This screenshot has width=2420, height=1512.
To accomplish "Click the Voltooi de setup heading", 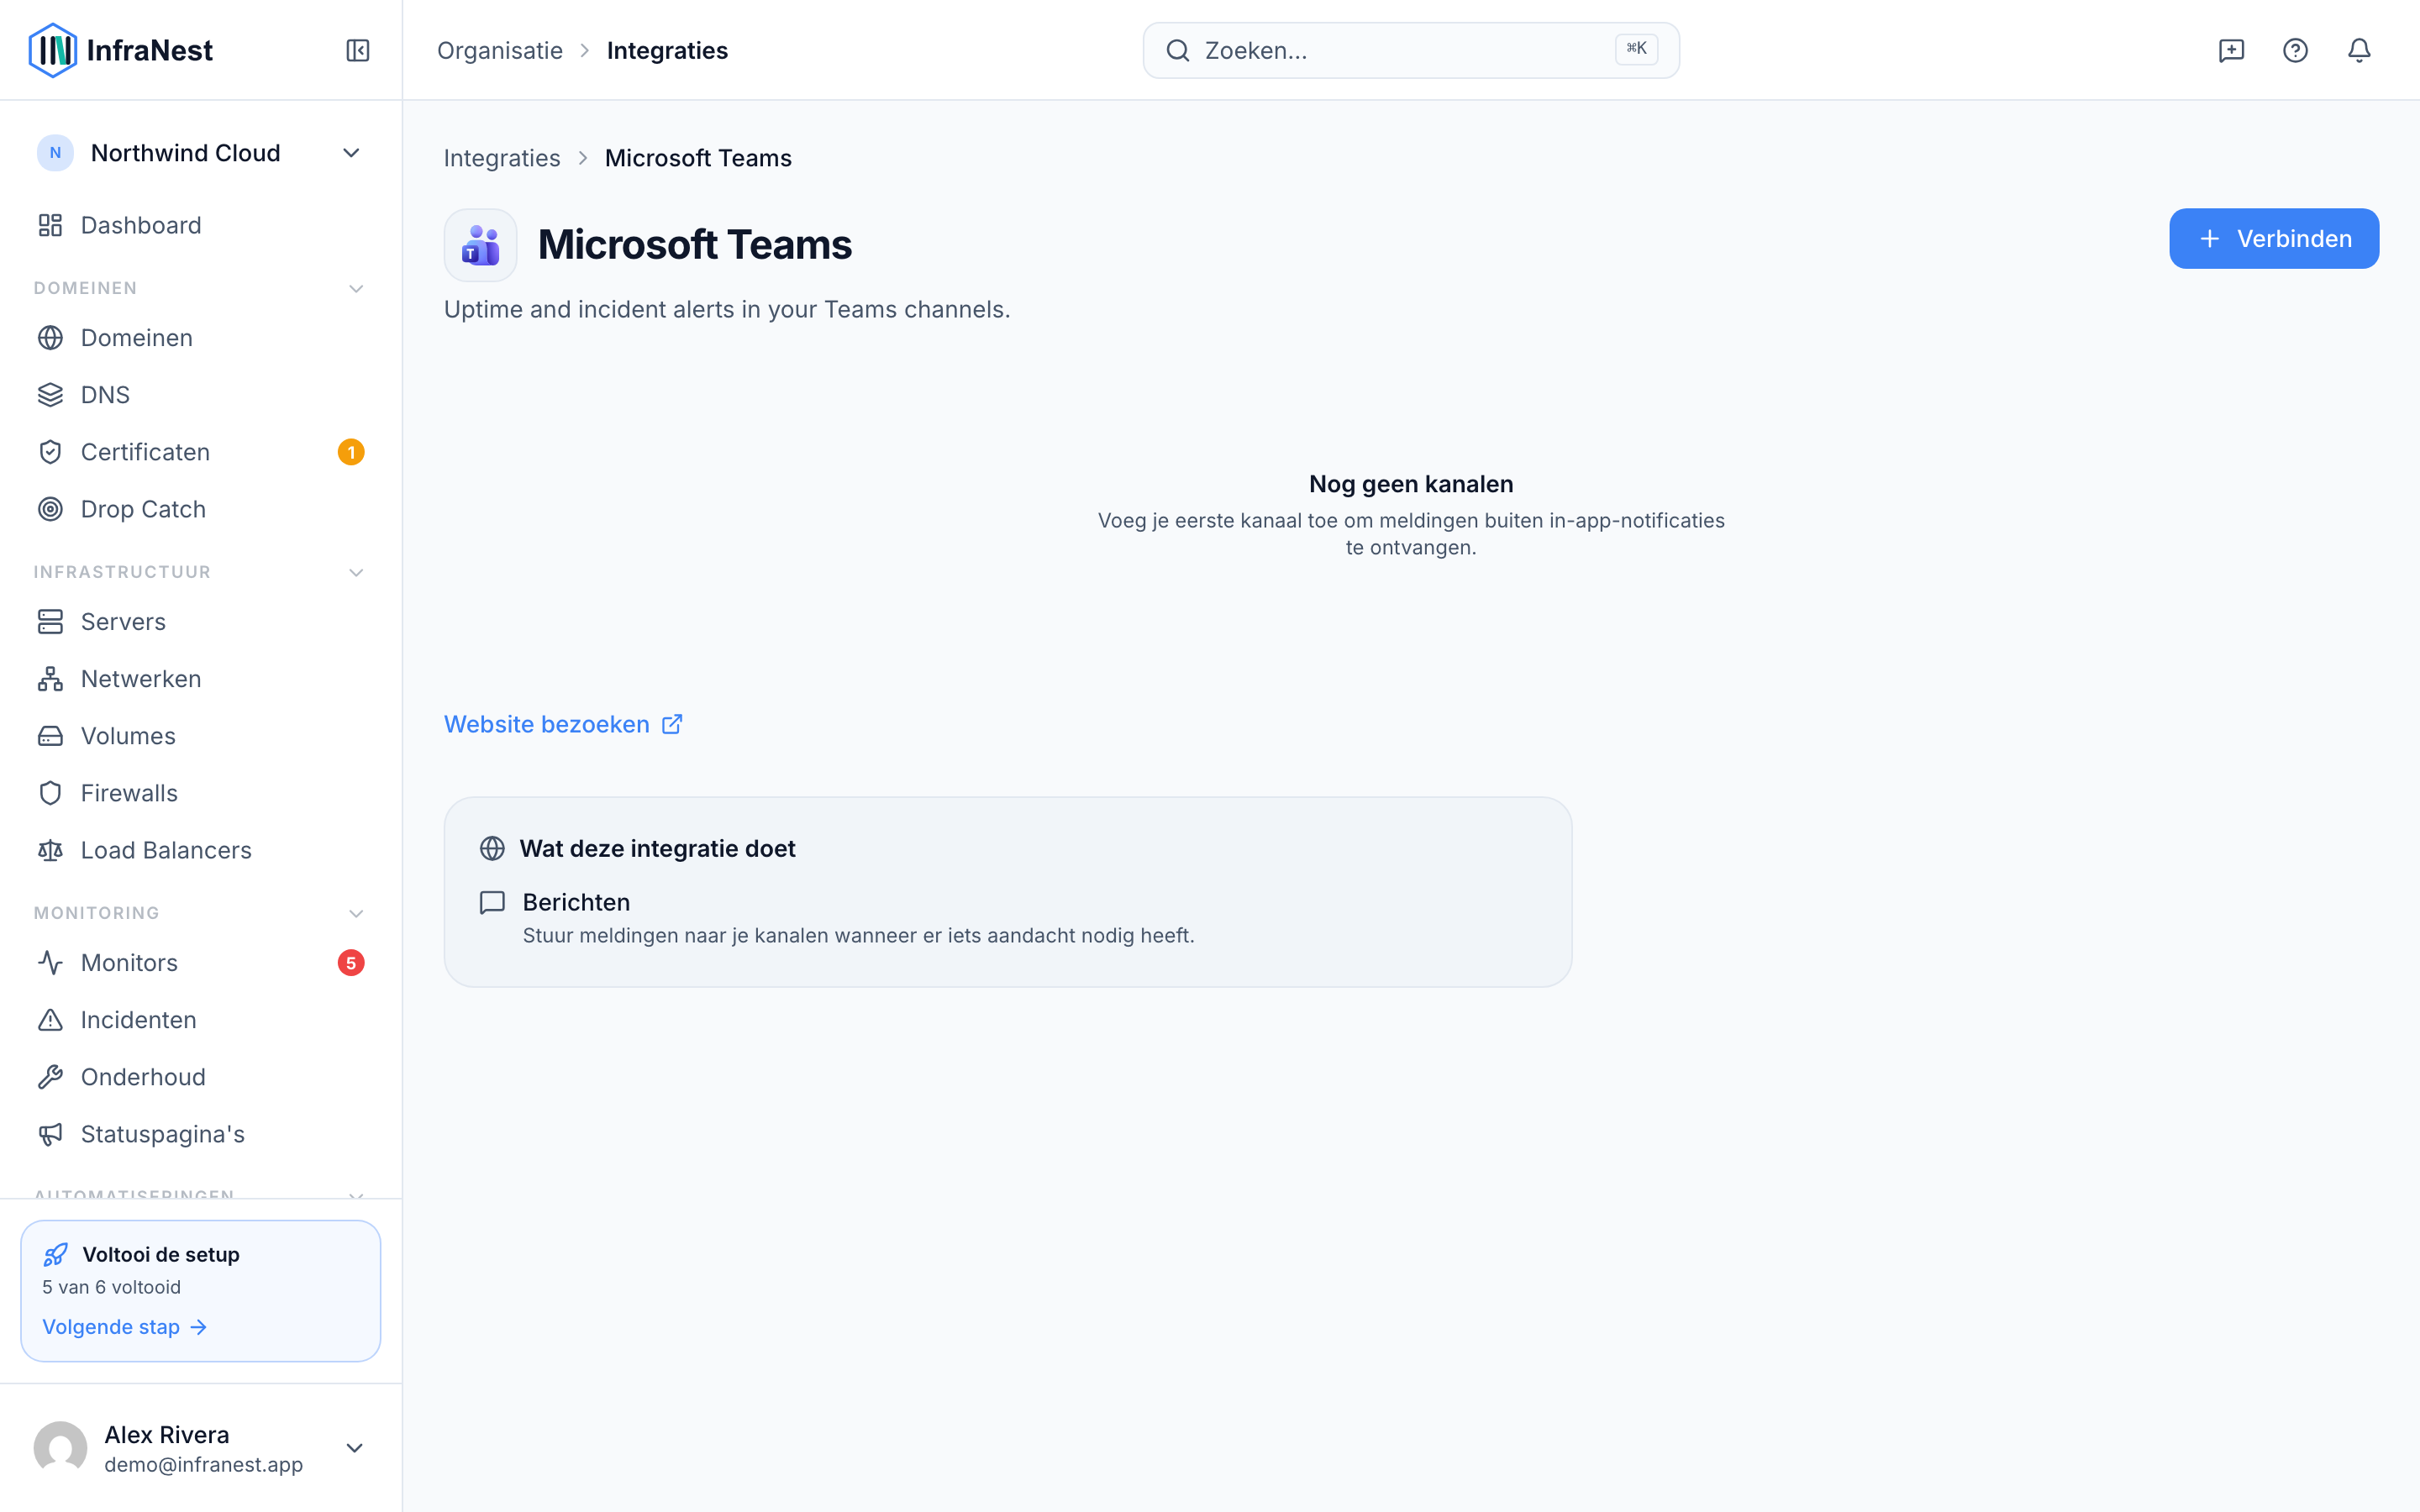I will click(x=161, y=1254).
